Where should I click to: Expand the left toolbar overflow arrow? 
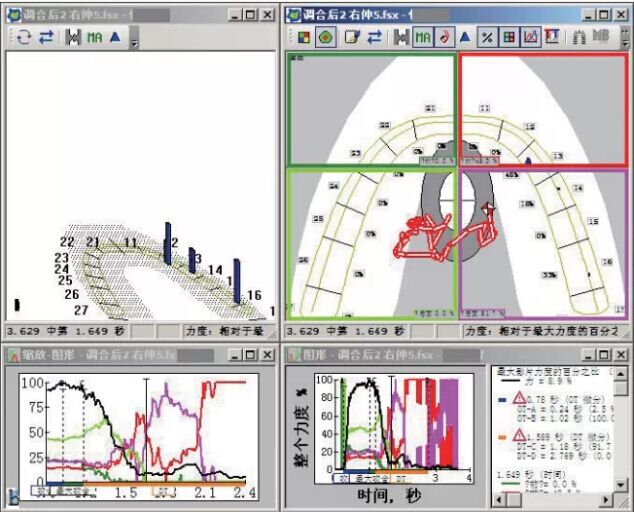[135, 40]
